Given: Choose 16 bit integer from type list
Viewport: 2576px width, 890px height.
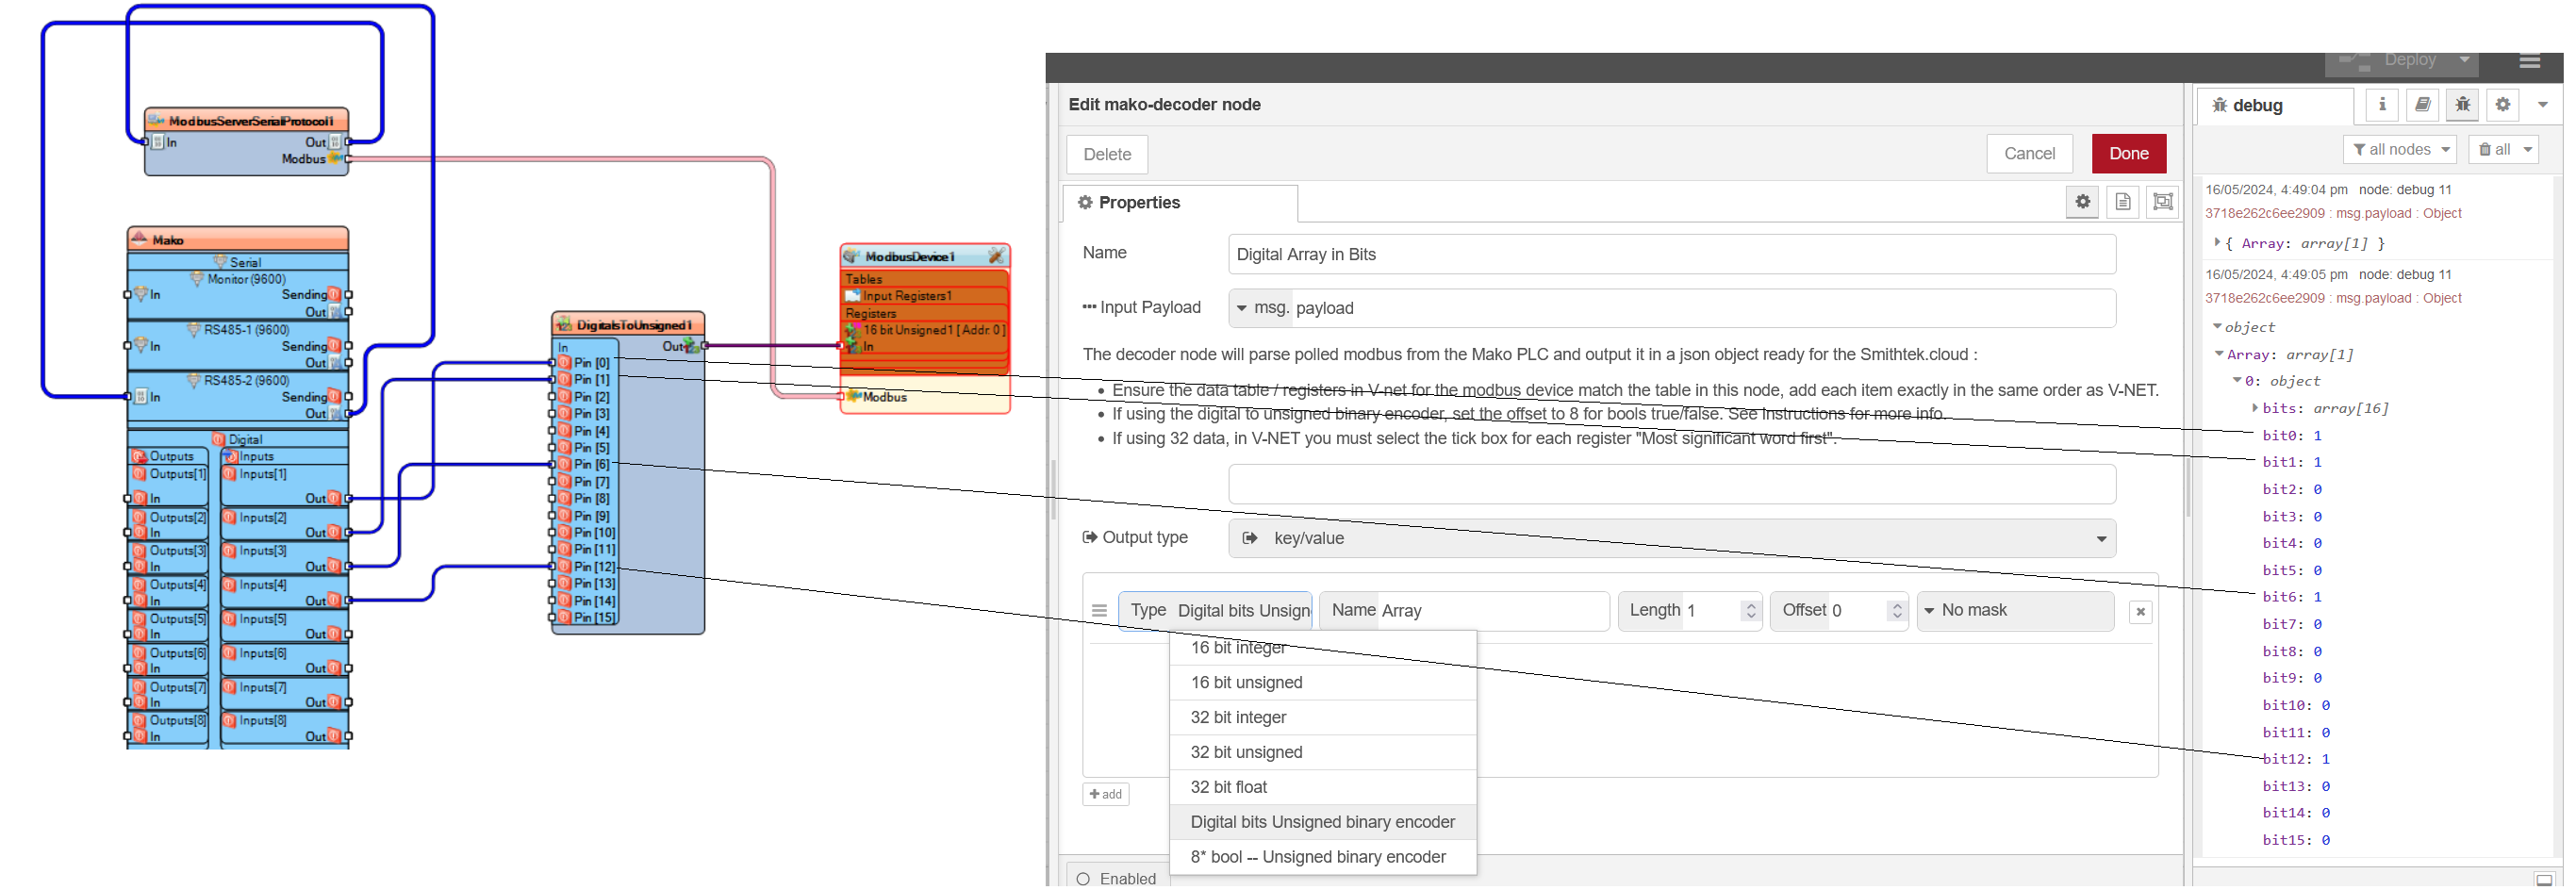Looking at the screenshot, I should (x=1322, y=648).
